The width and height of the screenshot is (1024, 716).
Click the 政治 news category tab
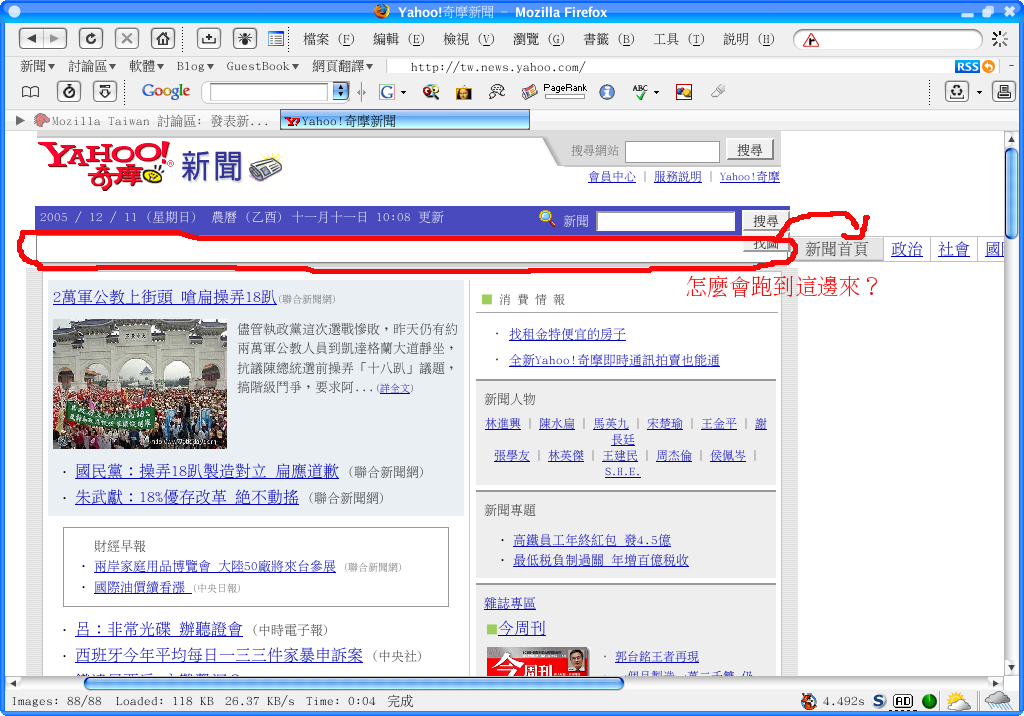(x=906, y=249)
